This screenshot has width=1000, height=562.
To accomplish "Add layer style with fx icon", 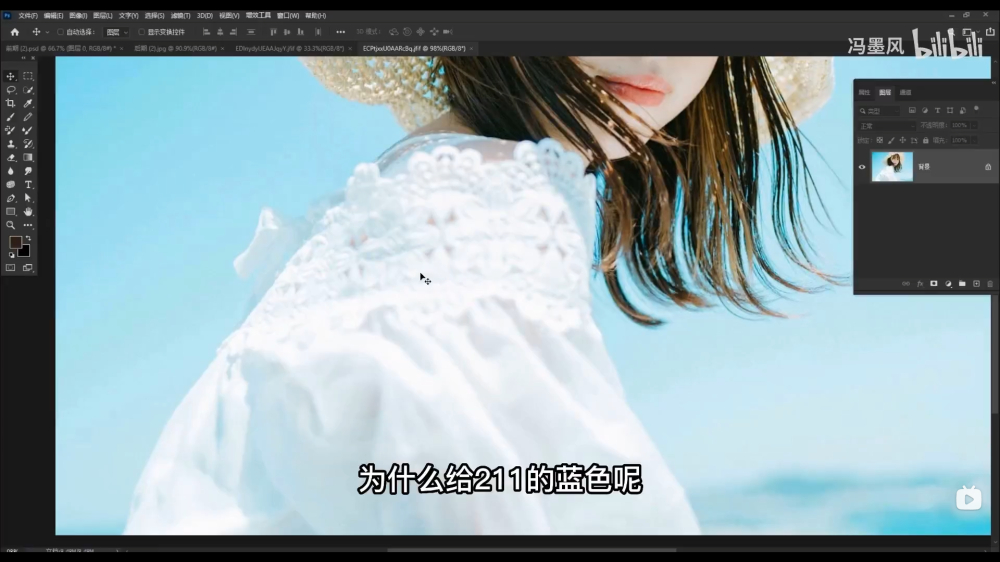I will (x=920, y=284).
